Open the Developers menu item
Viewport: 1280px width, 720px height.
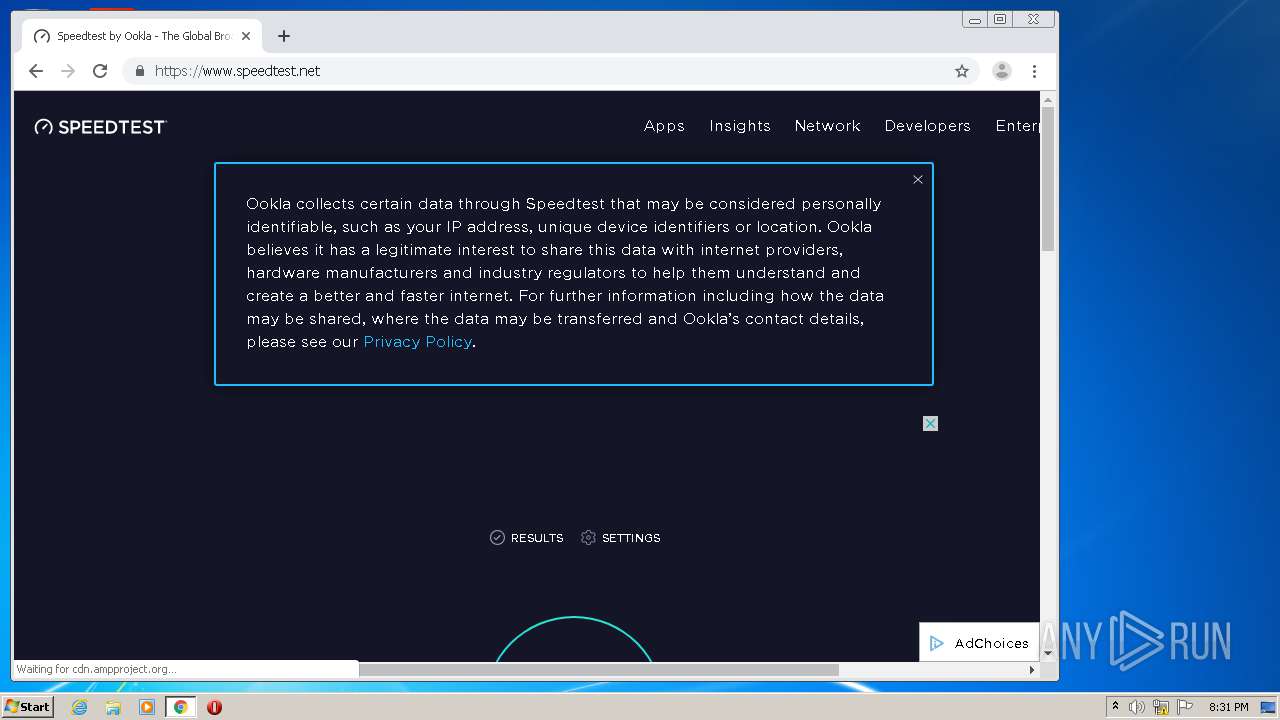(927, 126)
